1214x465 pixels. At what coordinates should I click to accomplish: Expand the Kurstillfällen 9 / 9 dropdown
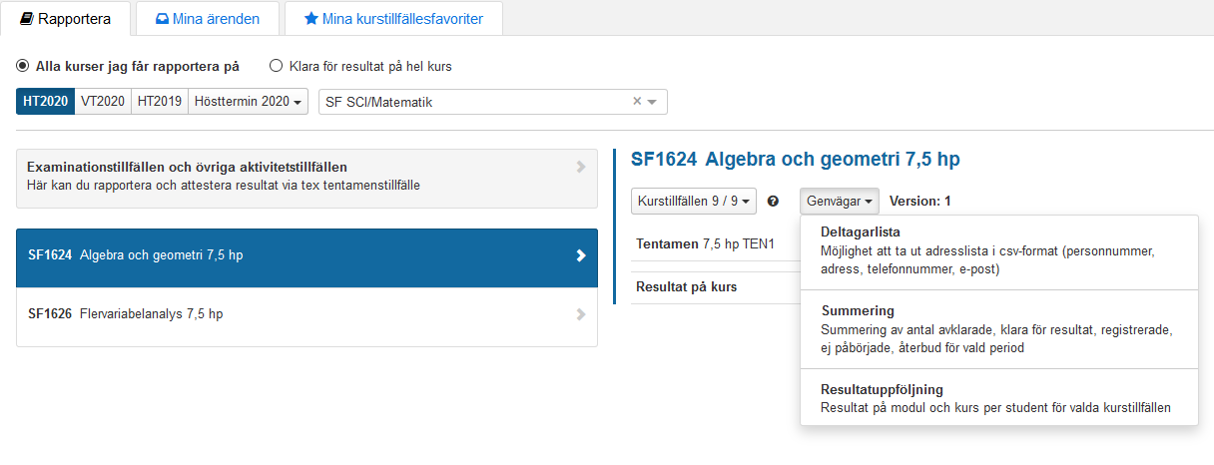(x=693, y=201)
